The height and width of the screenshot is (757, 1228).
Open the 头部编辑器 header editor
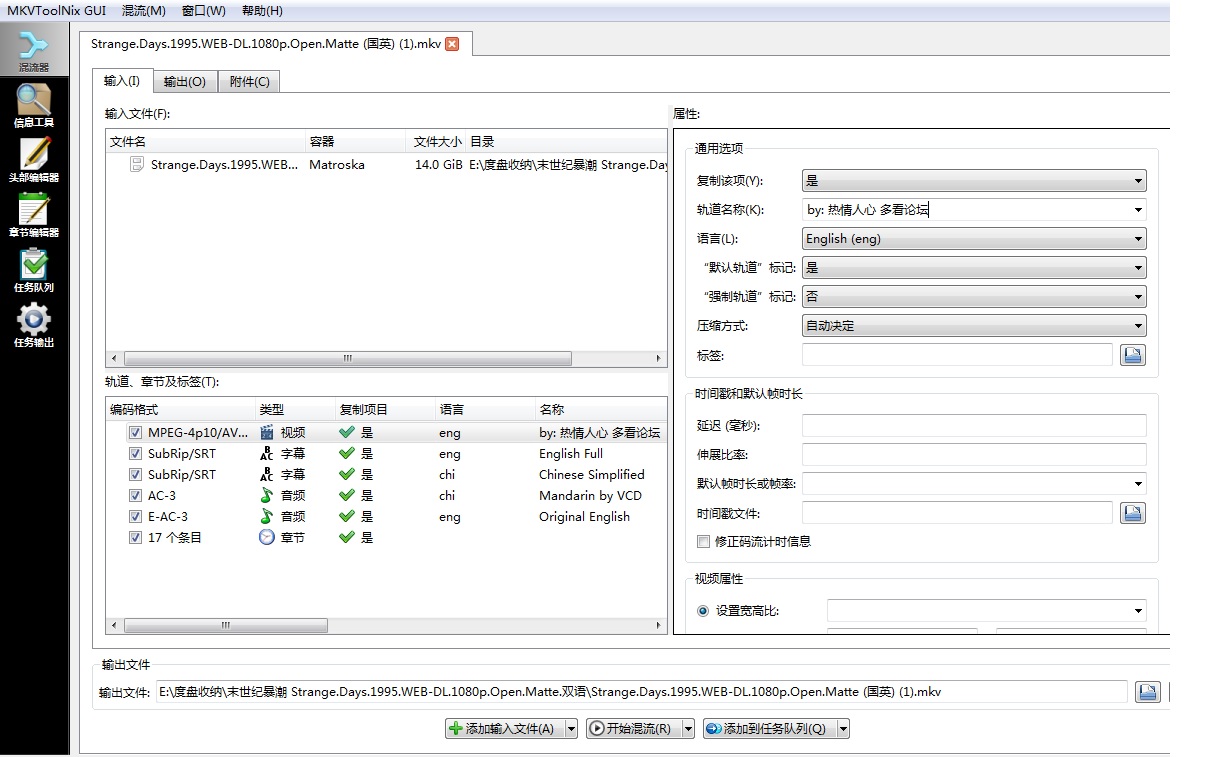pyautogui.click(x=34, y=160)
